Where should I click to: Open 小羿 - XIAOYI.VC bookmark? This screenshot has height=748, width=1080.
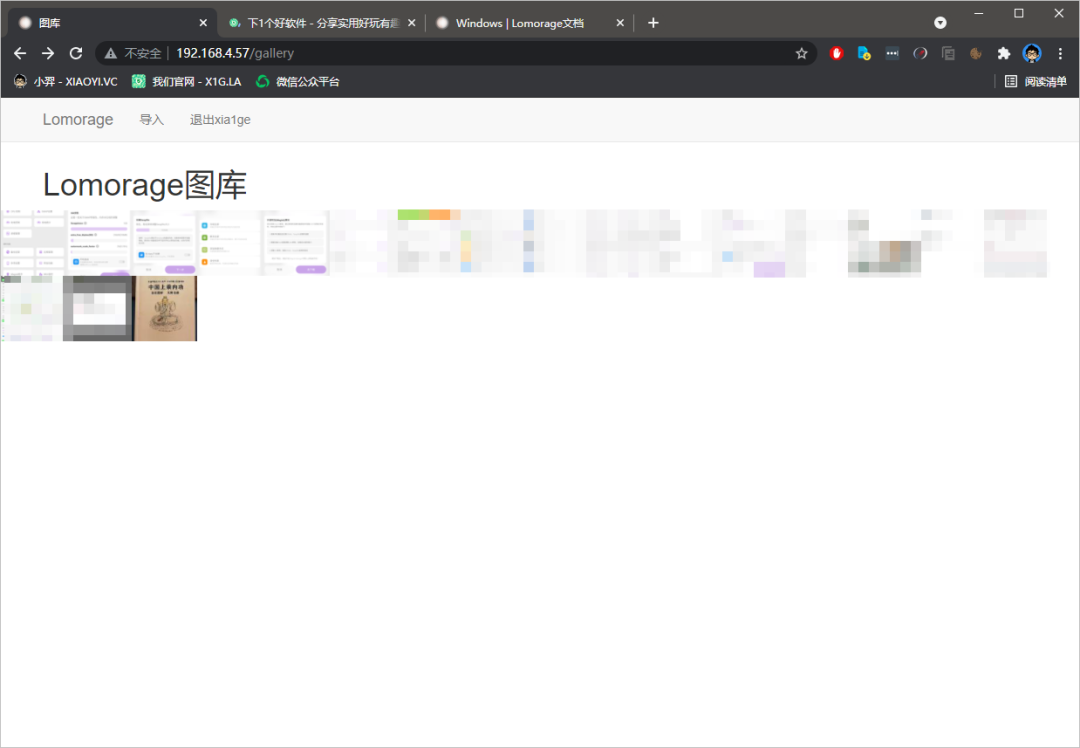[65, 81]
